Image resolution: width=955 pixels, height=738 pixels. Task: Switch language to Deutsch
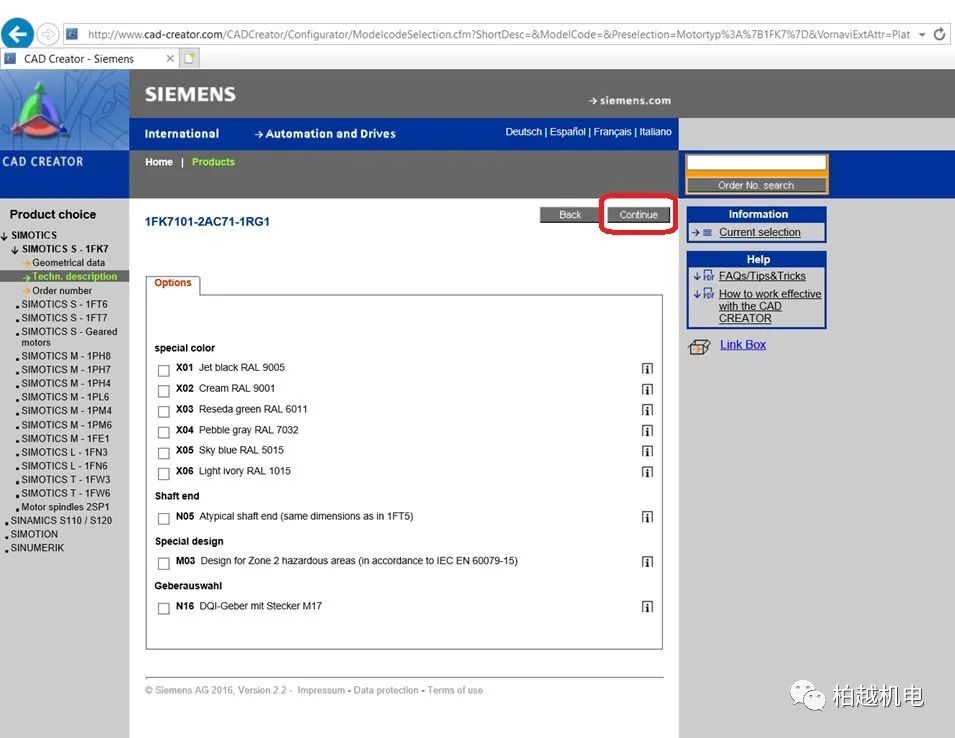point(523,132)
